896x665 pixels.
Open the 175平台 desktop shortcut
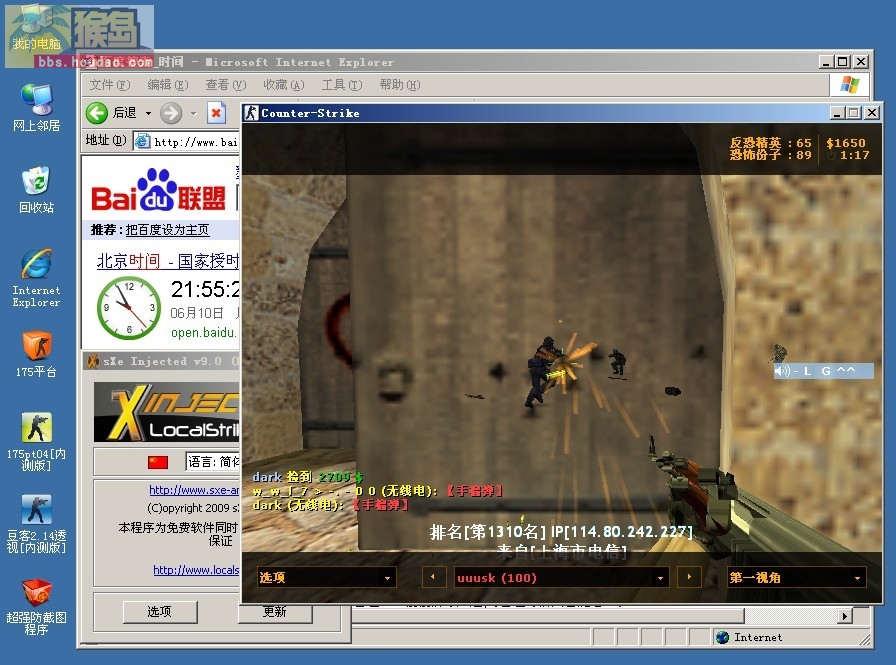click(37, 354)
